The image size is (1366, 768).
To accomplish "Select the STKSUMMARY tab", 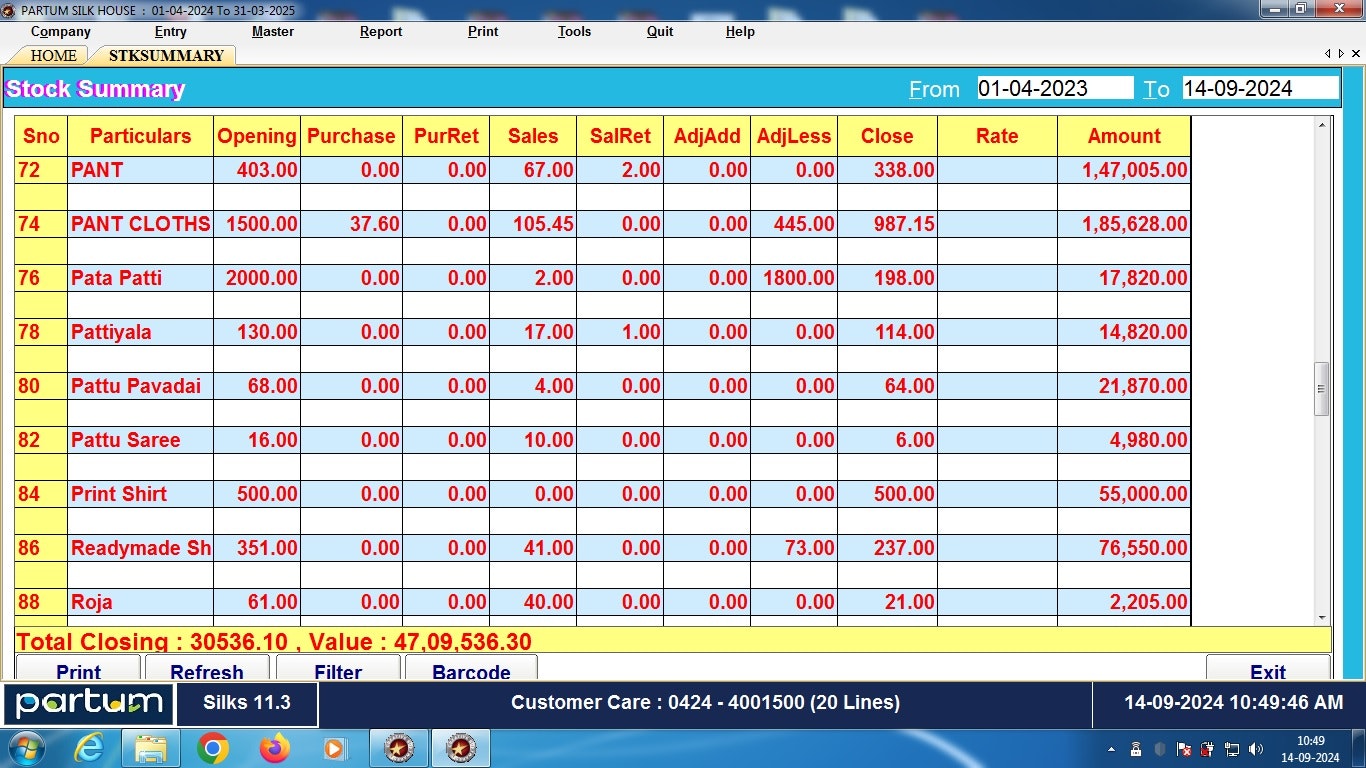I will [165, 55].
